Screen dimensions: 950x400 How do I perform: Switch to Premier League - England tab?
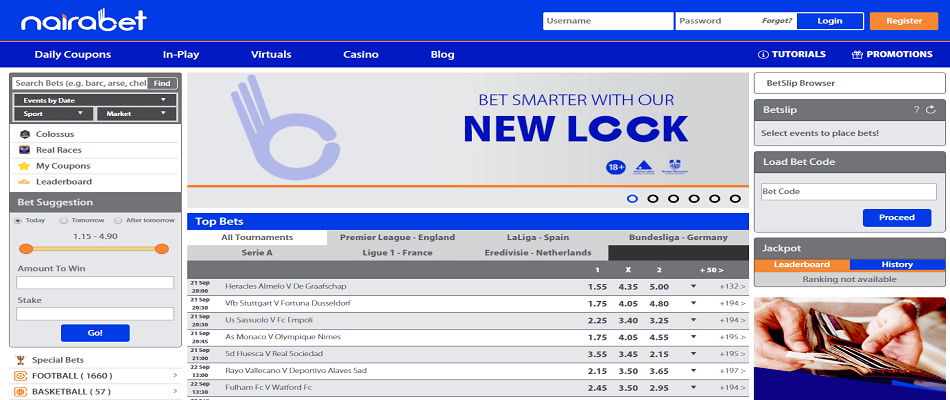pyautogui.click(x=397, y=238)
